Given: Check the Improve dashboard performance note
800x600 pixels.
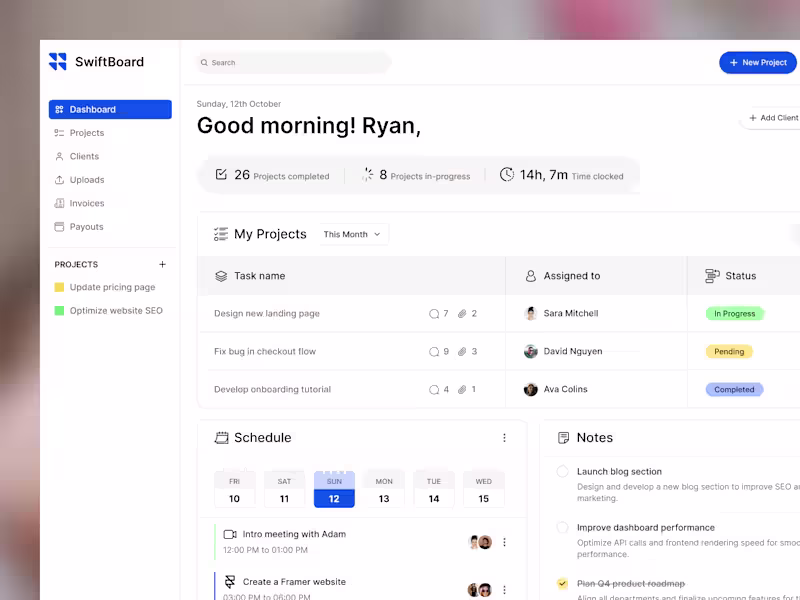Looking at the screenshot, I should click(561, 527).
